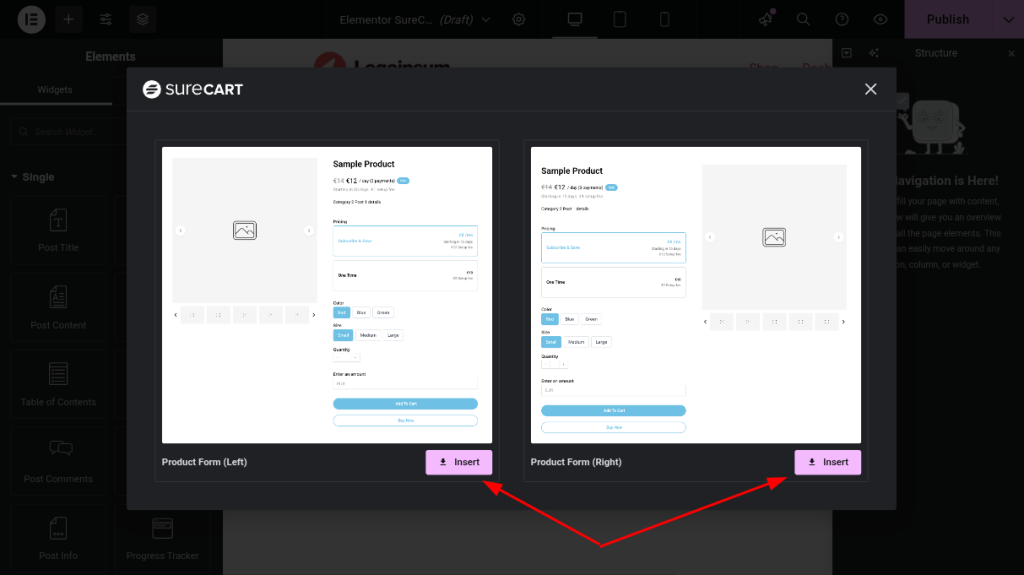Screen dimensions: 1024x575
Task: Click the Add Element plus icon
Action: tap(69, 19)
